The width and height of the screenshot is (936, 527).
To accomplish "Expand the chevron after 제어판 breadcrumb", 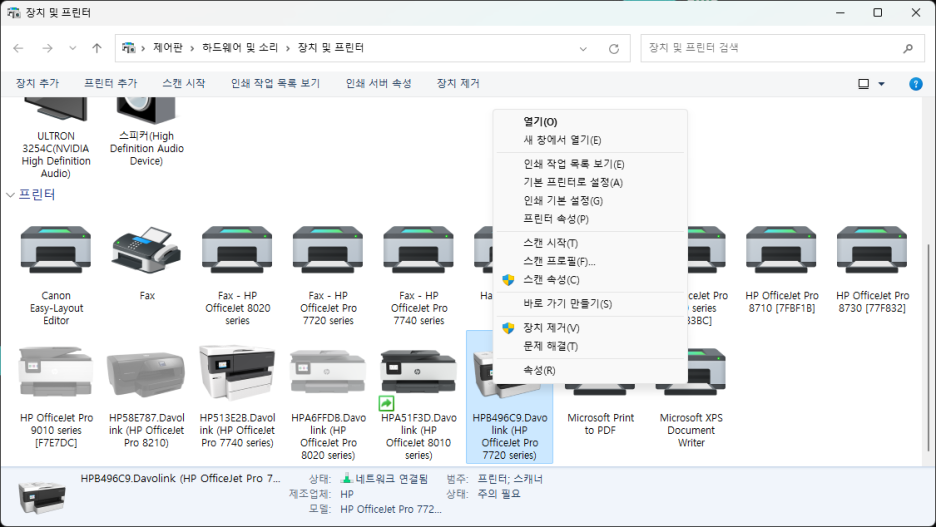I will pyautogui.click(x=192, y=48).
